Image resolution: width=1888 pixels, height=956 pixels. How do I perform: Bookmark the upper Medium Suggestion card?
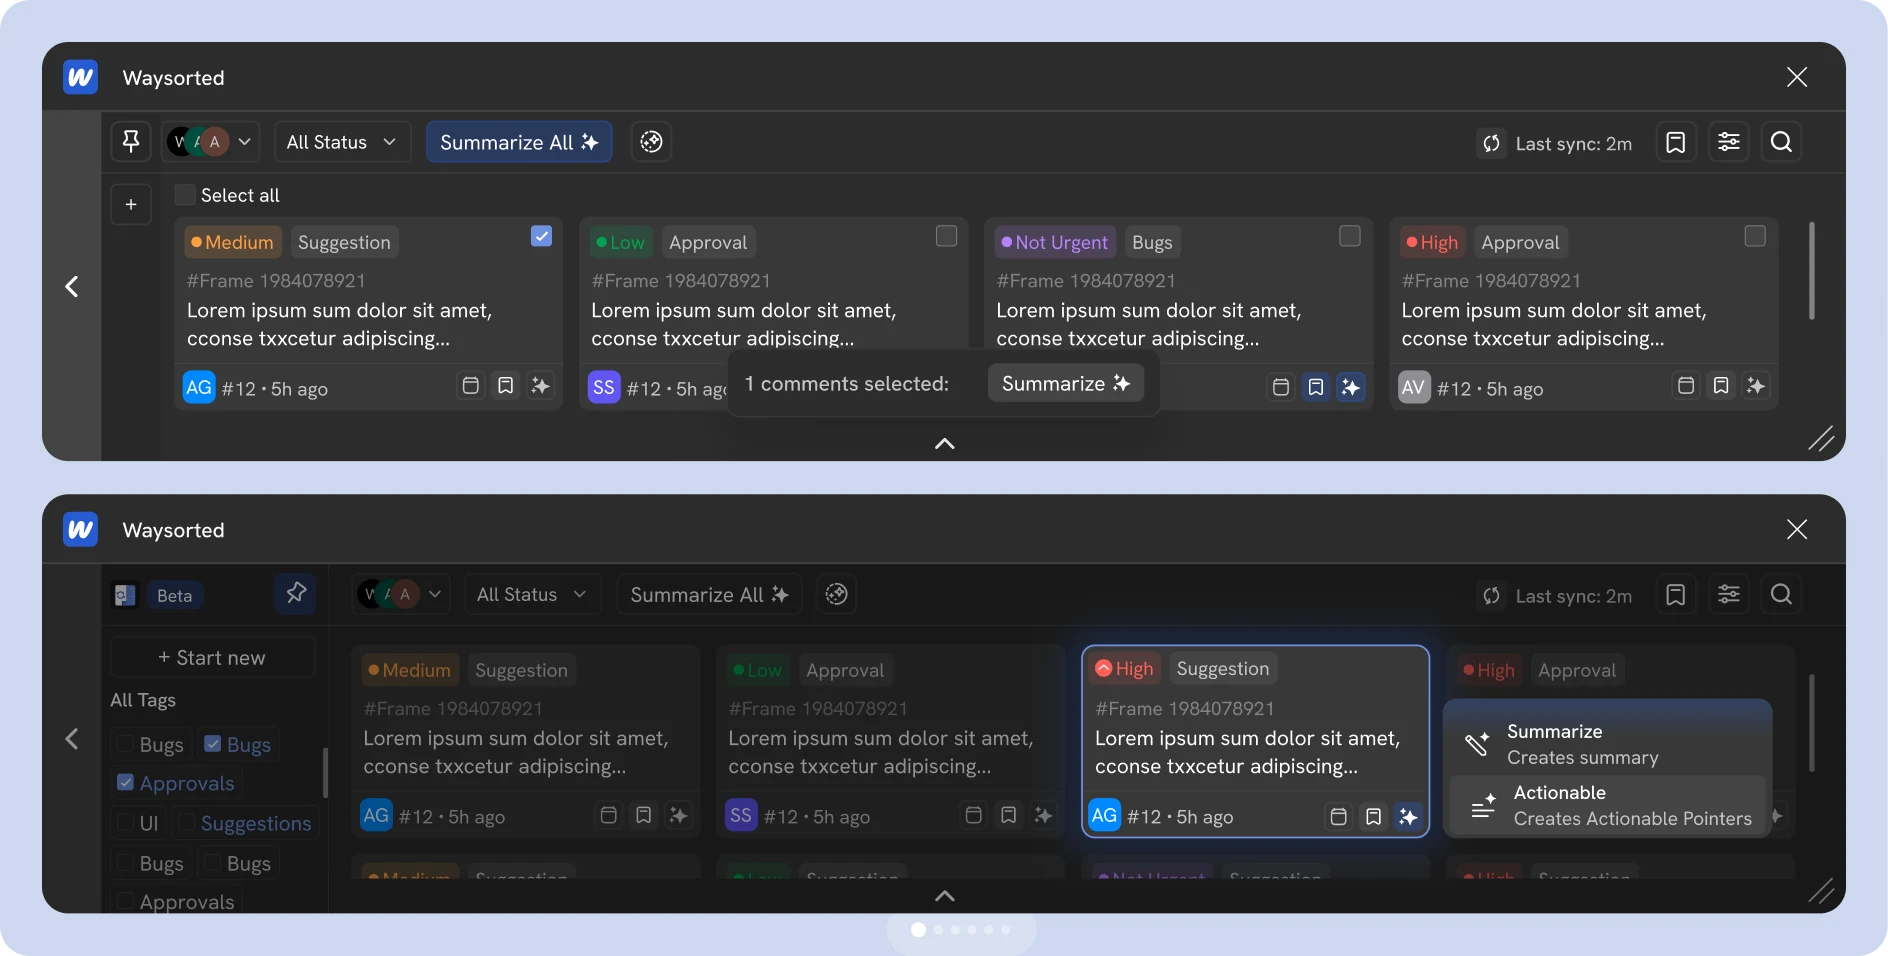click(x=506, y=386)
